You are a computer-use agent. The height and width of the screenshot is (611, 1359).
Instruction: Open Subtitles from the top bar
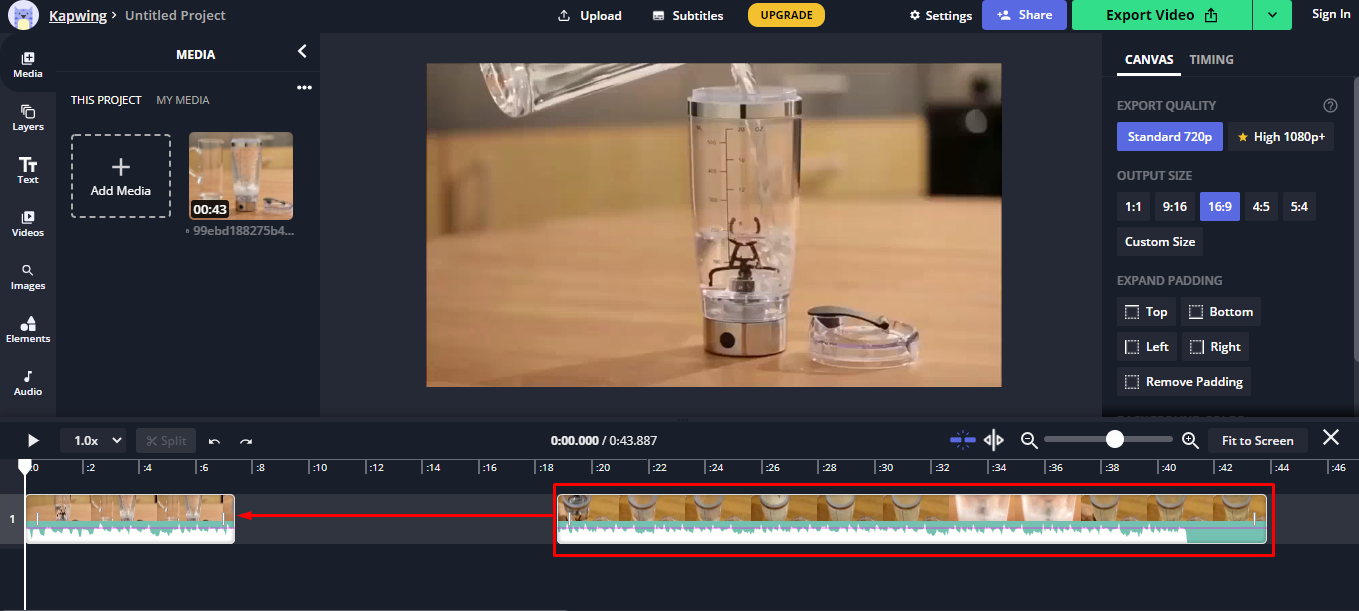pyautogui.click(x=687, y=15)
